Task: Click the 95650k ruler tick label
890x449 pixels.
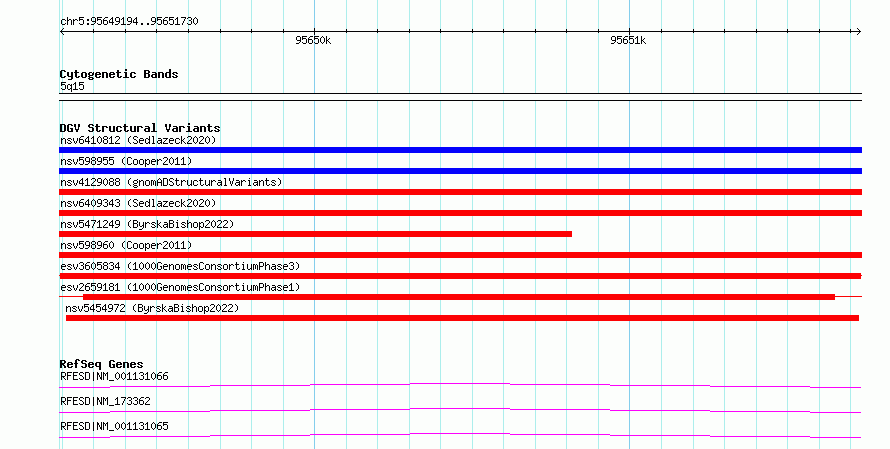Action: coord(313,40)
